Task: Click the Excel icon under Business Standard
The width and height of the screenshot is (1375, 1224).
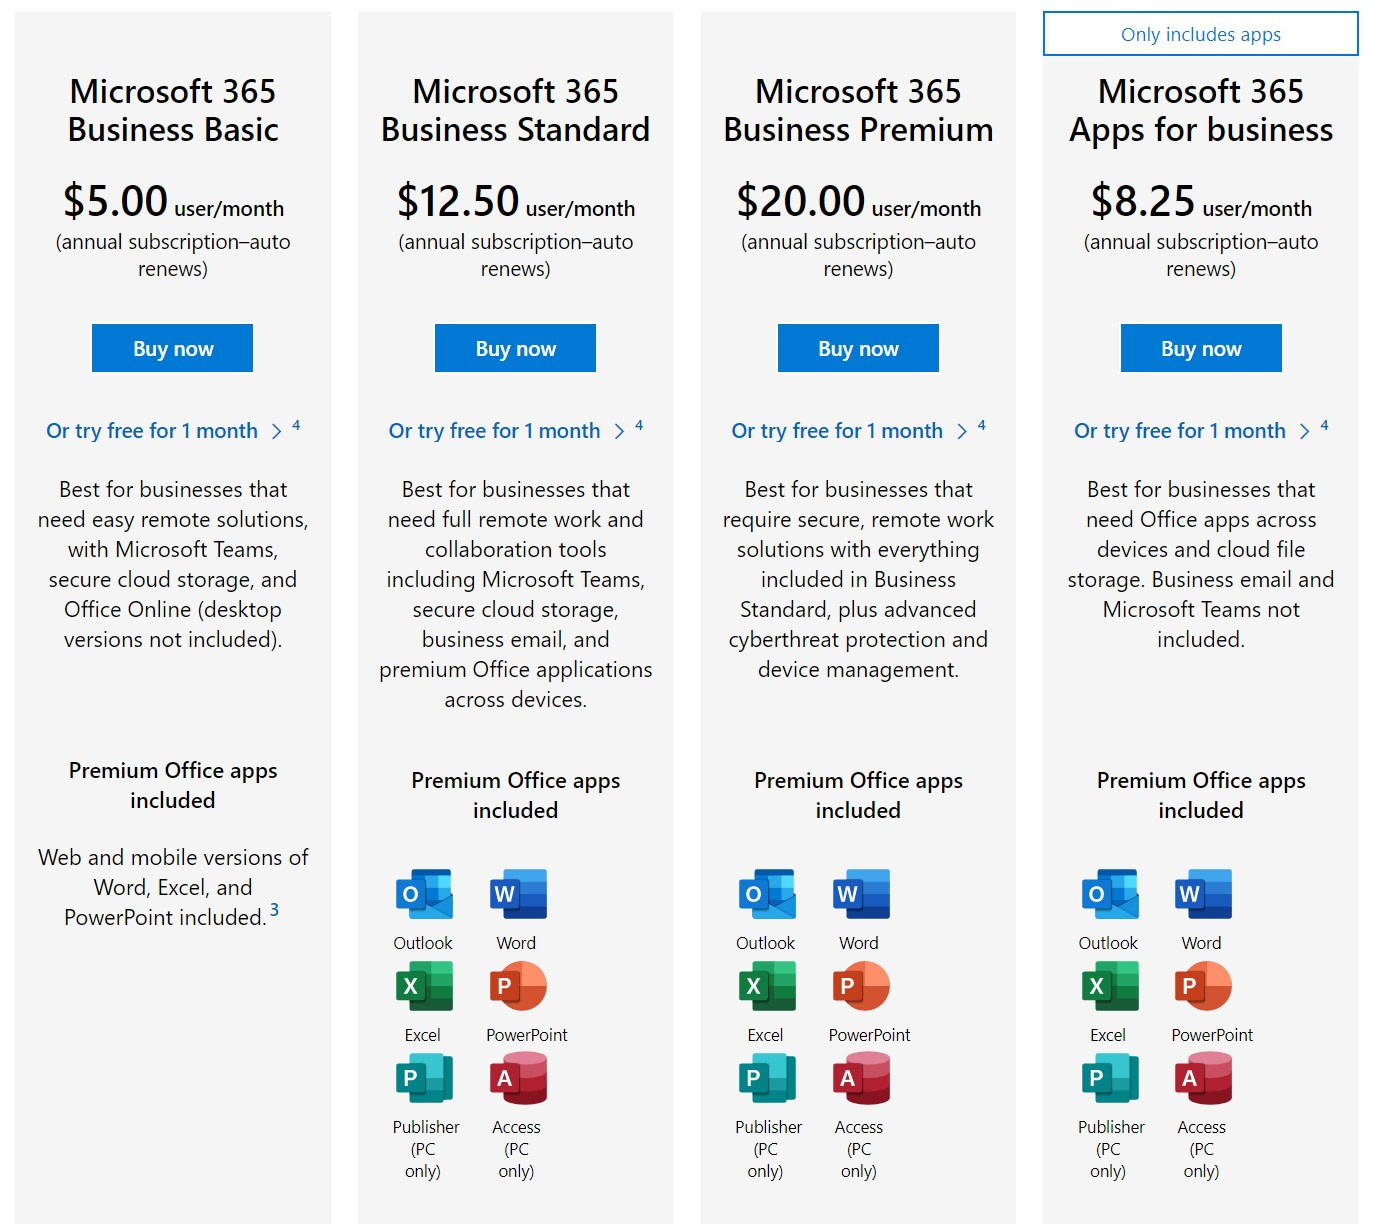Action: (423, 986)
